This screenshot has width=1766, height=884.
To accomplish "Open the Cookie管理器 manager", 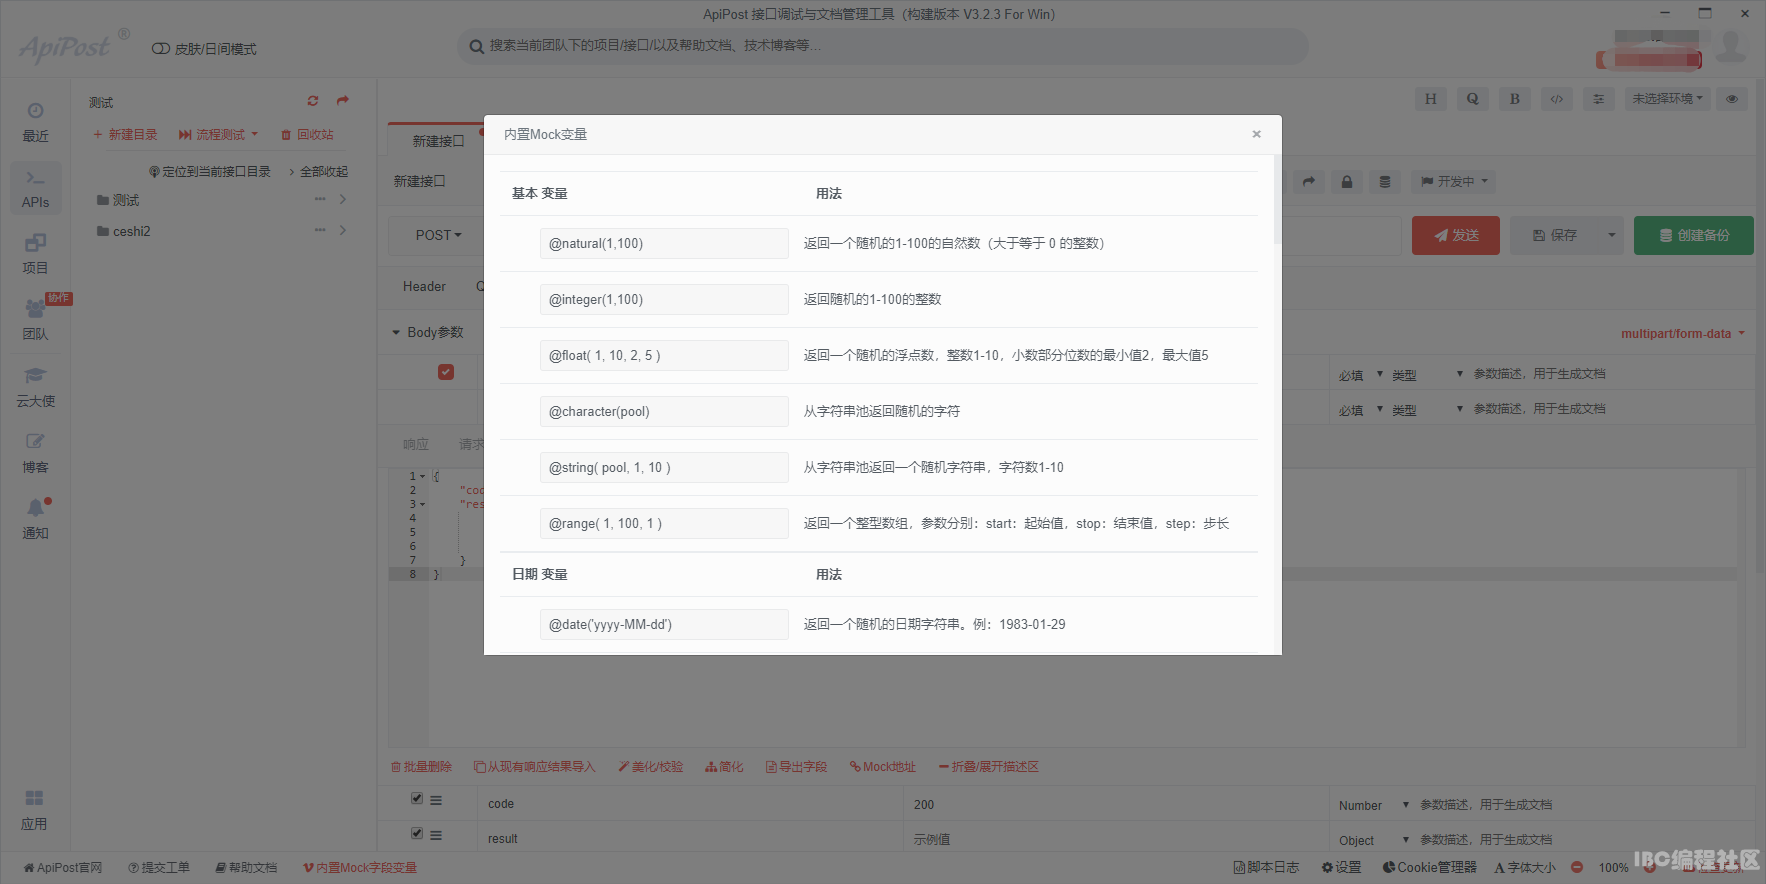I will (x=1429, y=868).
